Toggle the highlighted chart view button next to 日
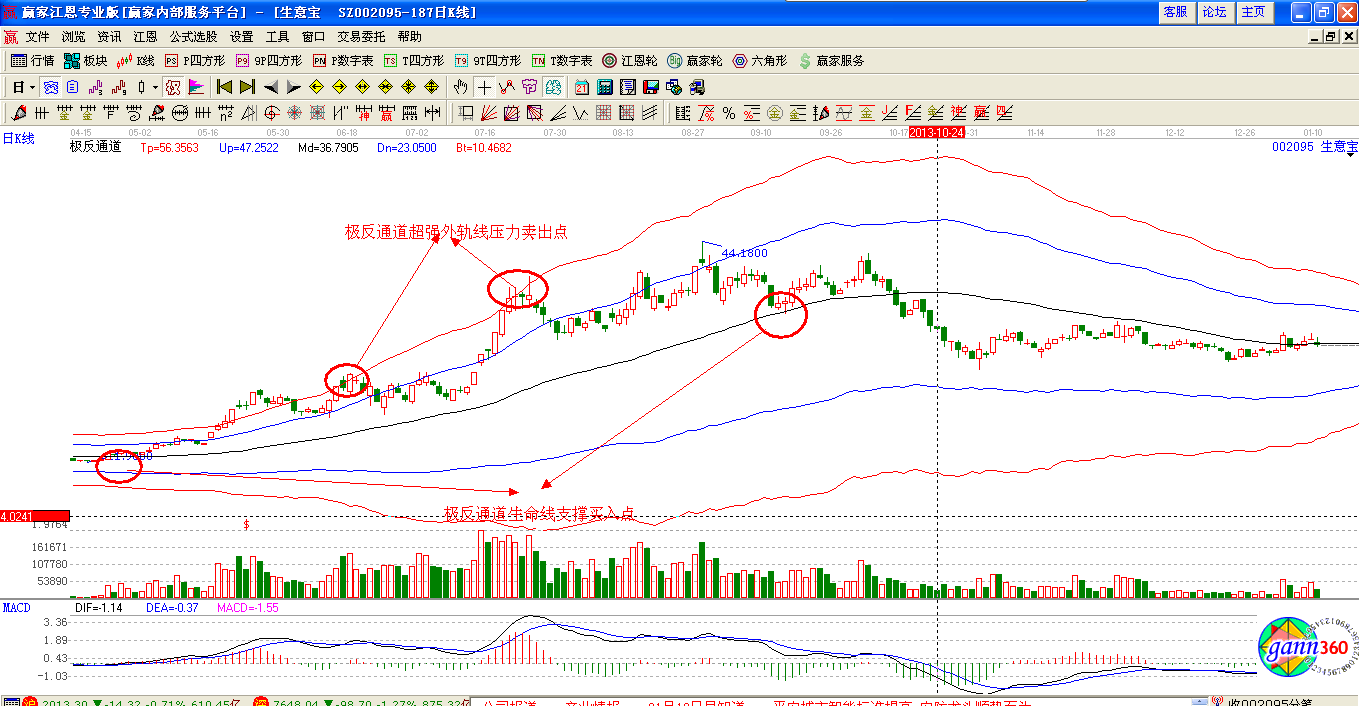 [x=50, y=87]
